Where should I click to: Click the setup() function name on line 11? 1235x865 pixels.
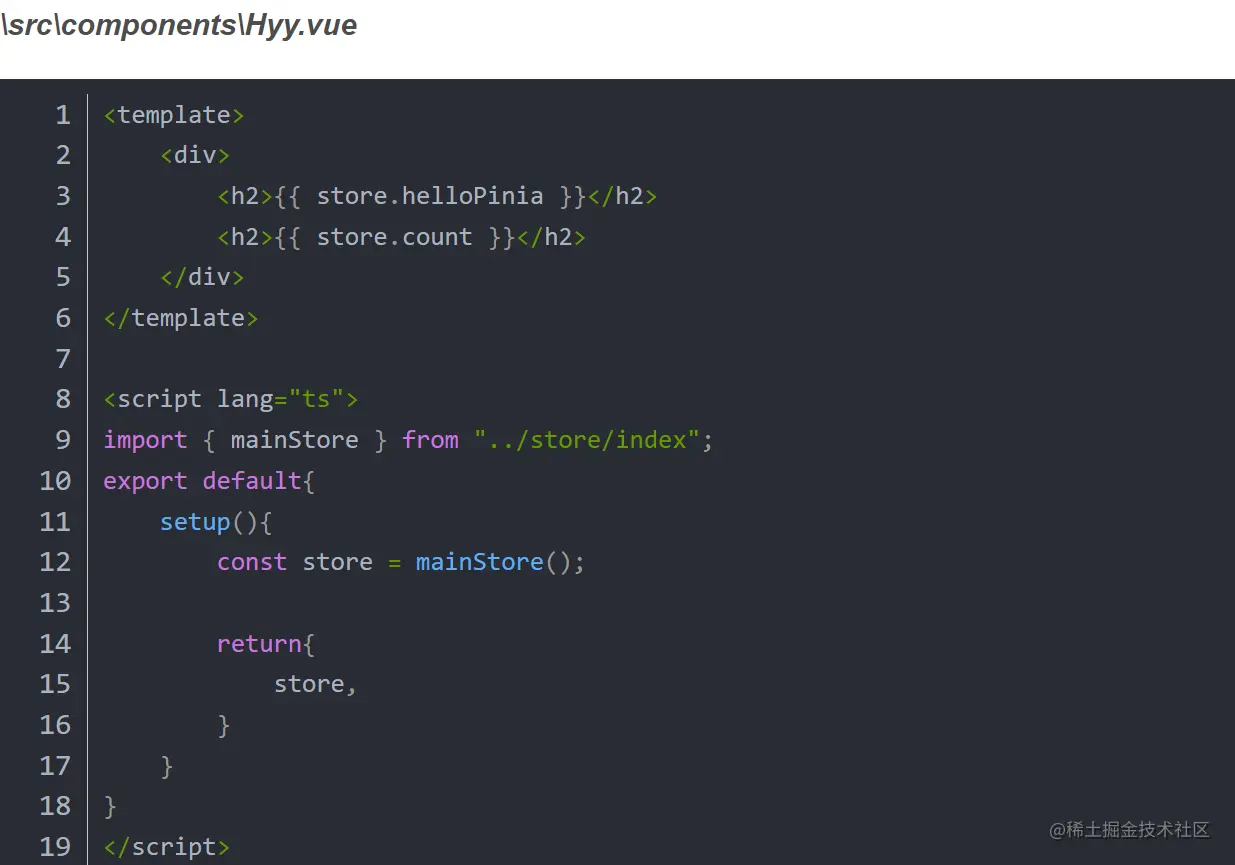pos(195,522)
